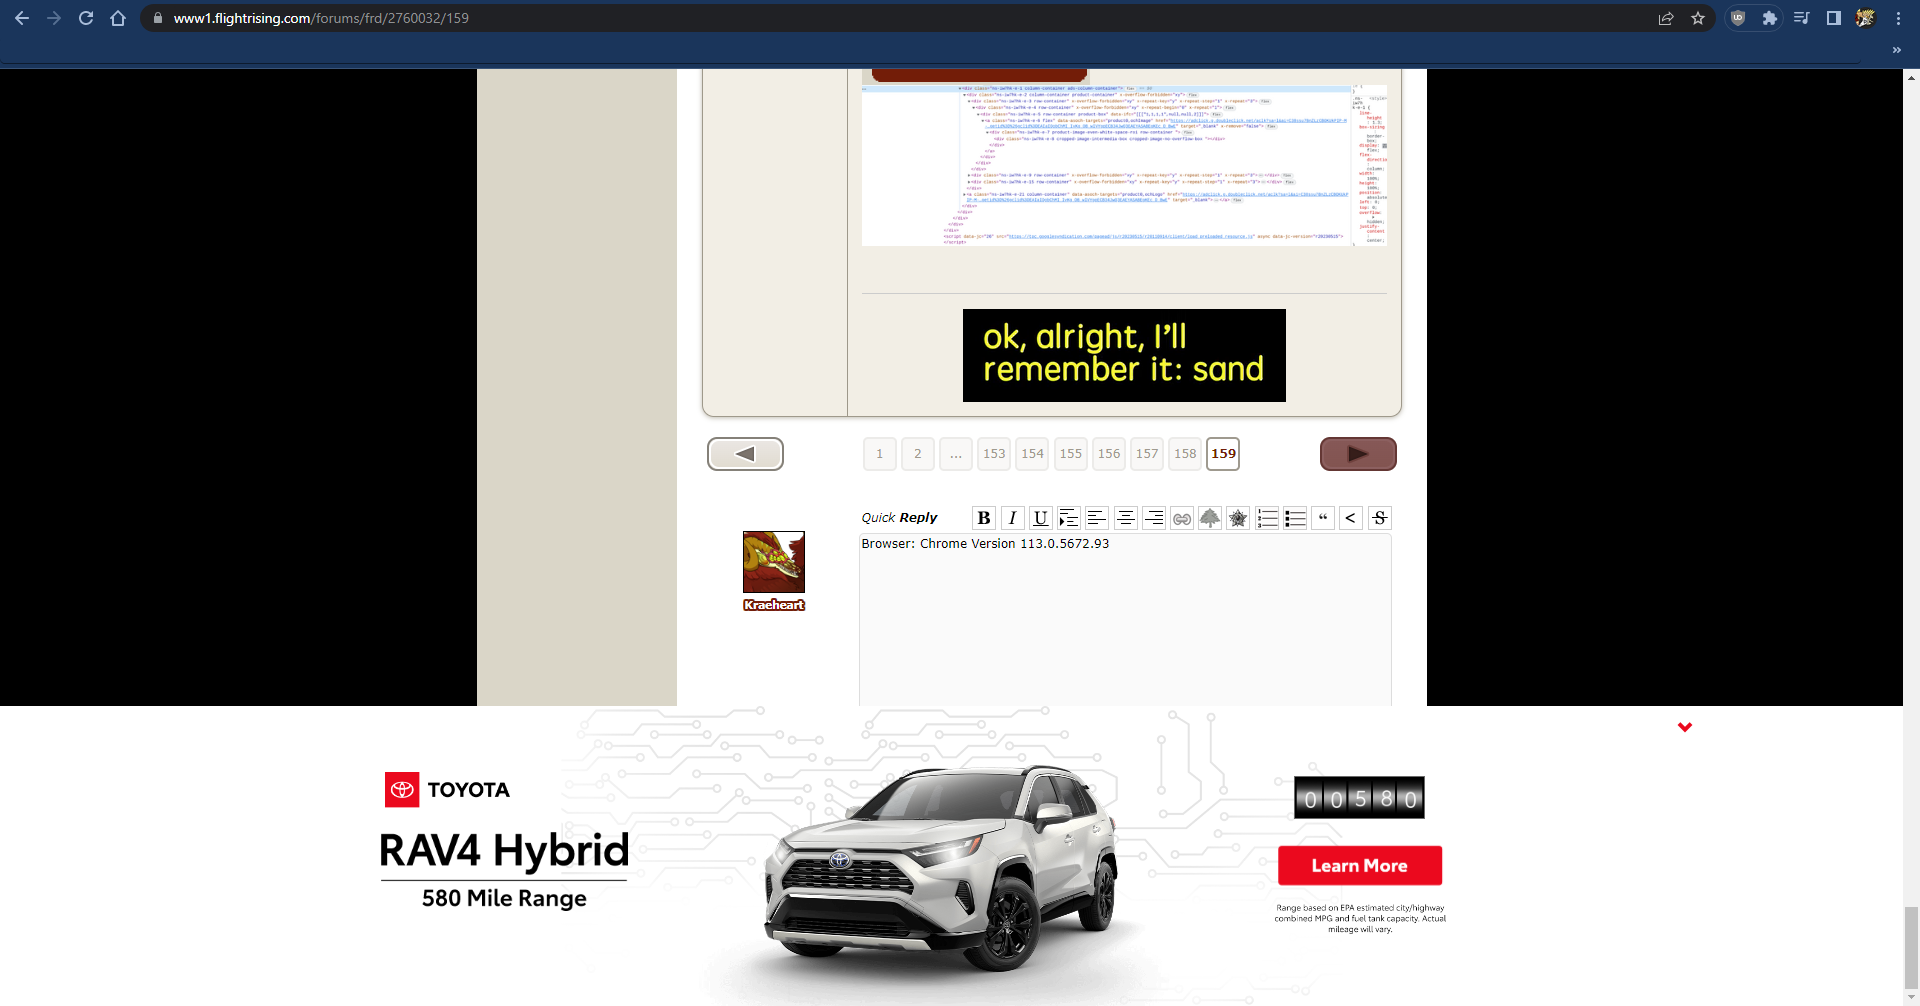
Task: Apply underline formatting in Quick Reply
Action: pyautogui.click(x=1040, y=518)
